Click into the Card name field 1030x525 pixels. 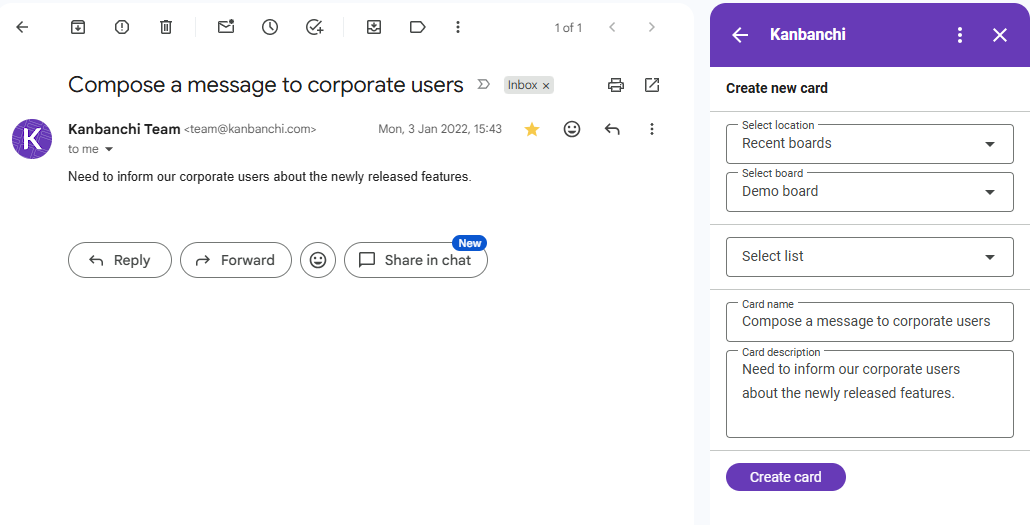point(870,322)
